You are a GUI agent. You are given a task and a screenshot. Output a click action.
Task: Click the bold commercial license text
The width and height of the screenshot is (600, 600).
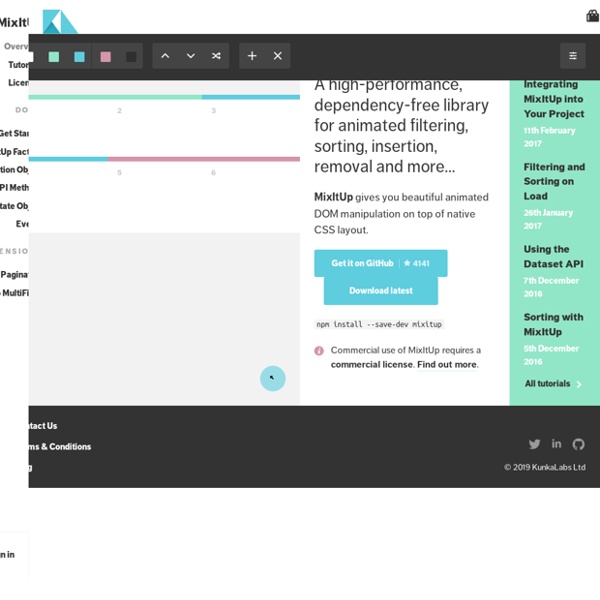coord(372,365)
